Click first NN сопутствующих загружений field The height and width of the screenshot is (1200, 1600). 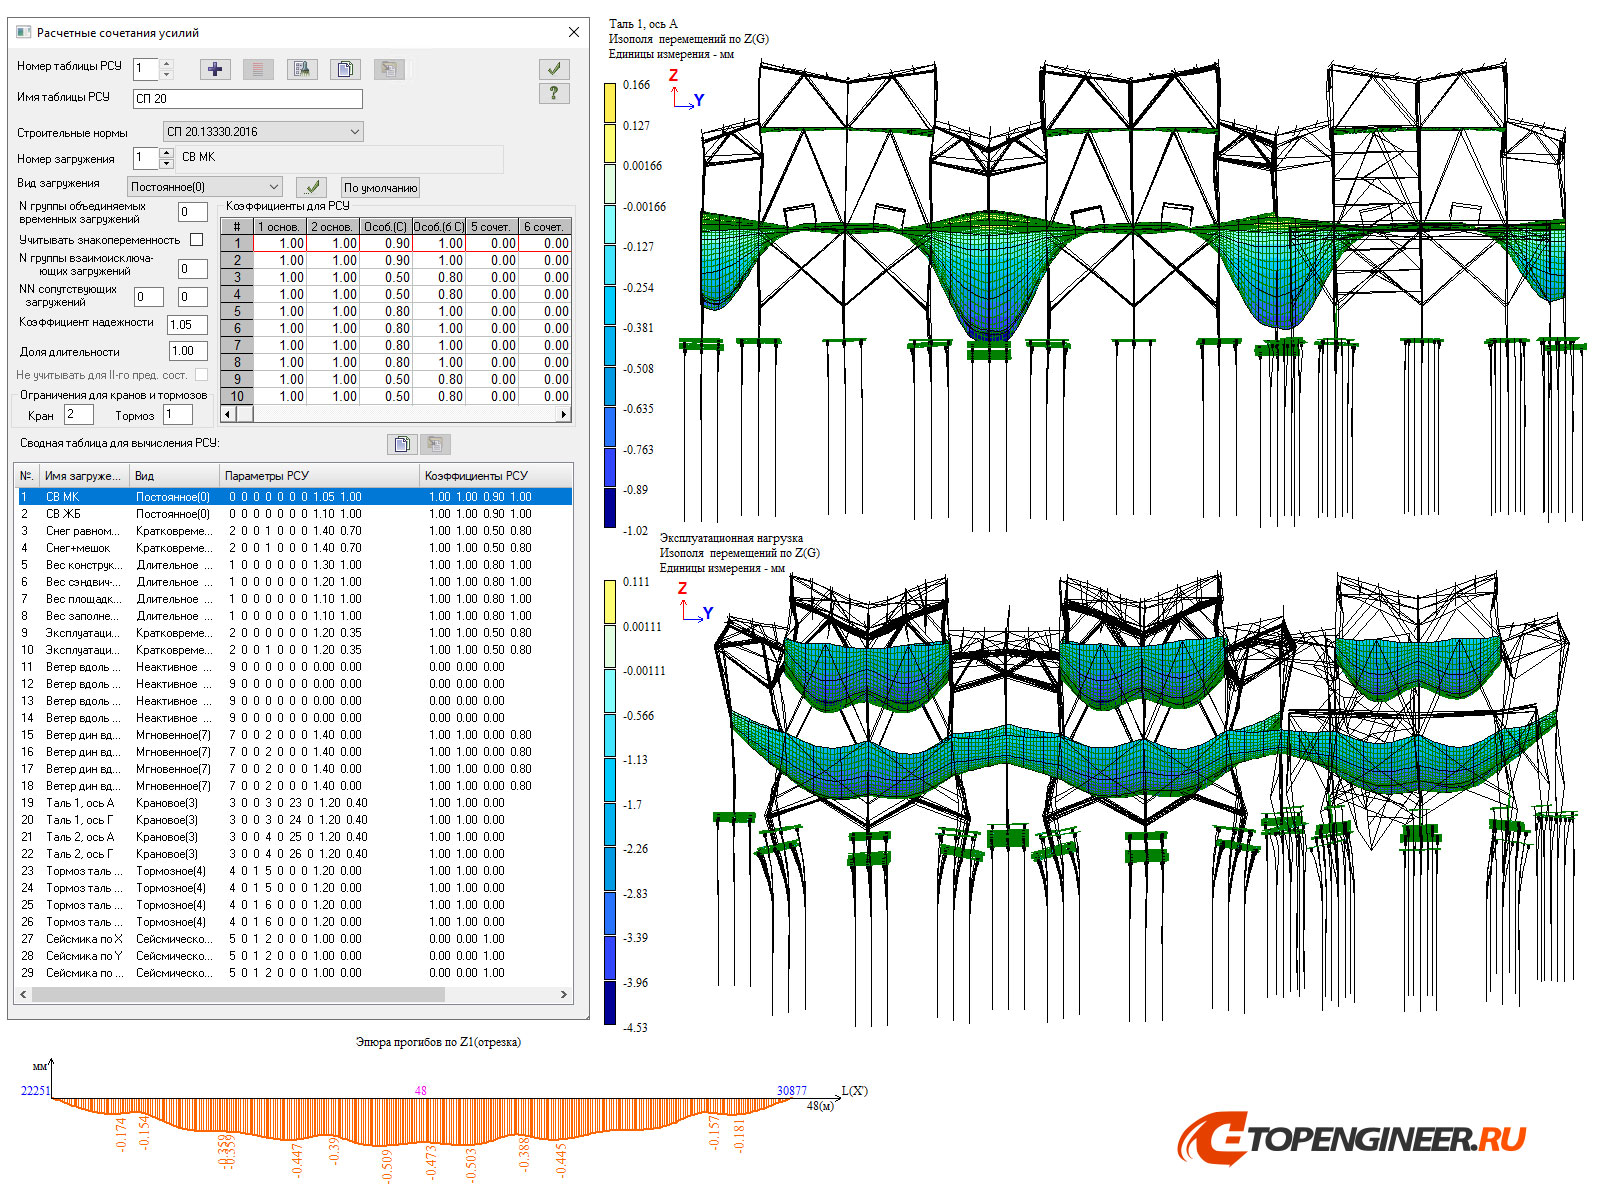click(149, 297)
